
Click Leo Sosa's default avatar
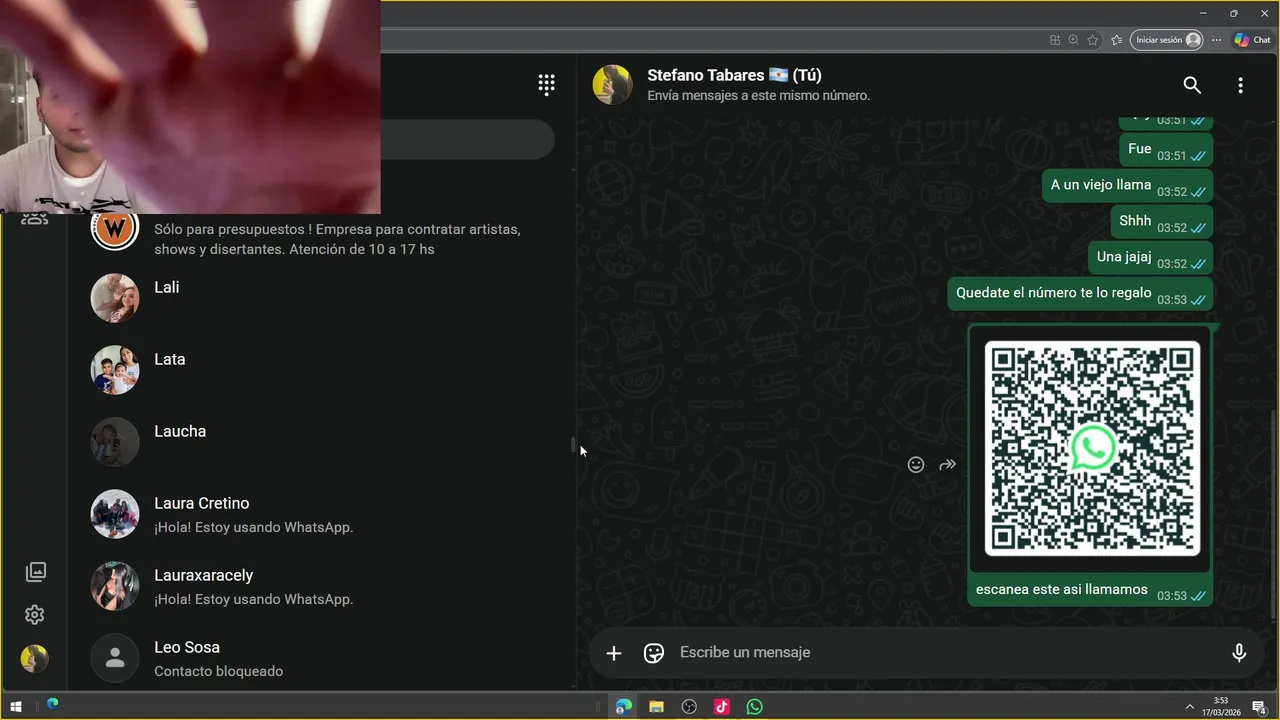click(115, 658)
